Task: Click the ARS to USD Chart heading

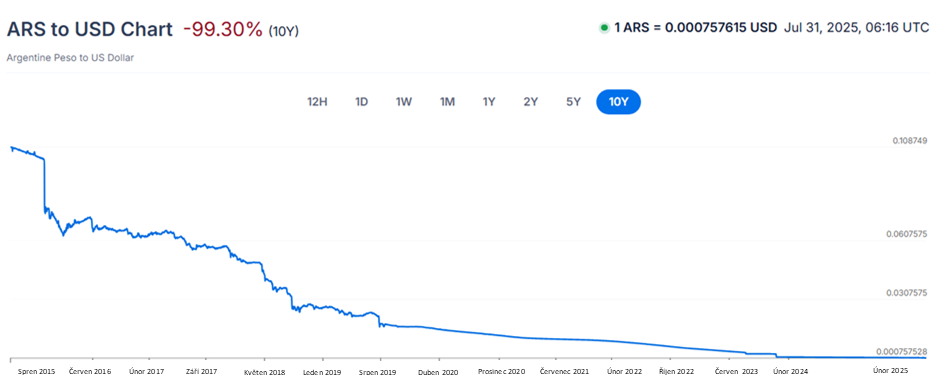Action: coord(90,29)
